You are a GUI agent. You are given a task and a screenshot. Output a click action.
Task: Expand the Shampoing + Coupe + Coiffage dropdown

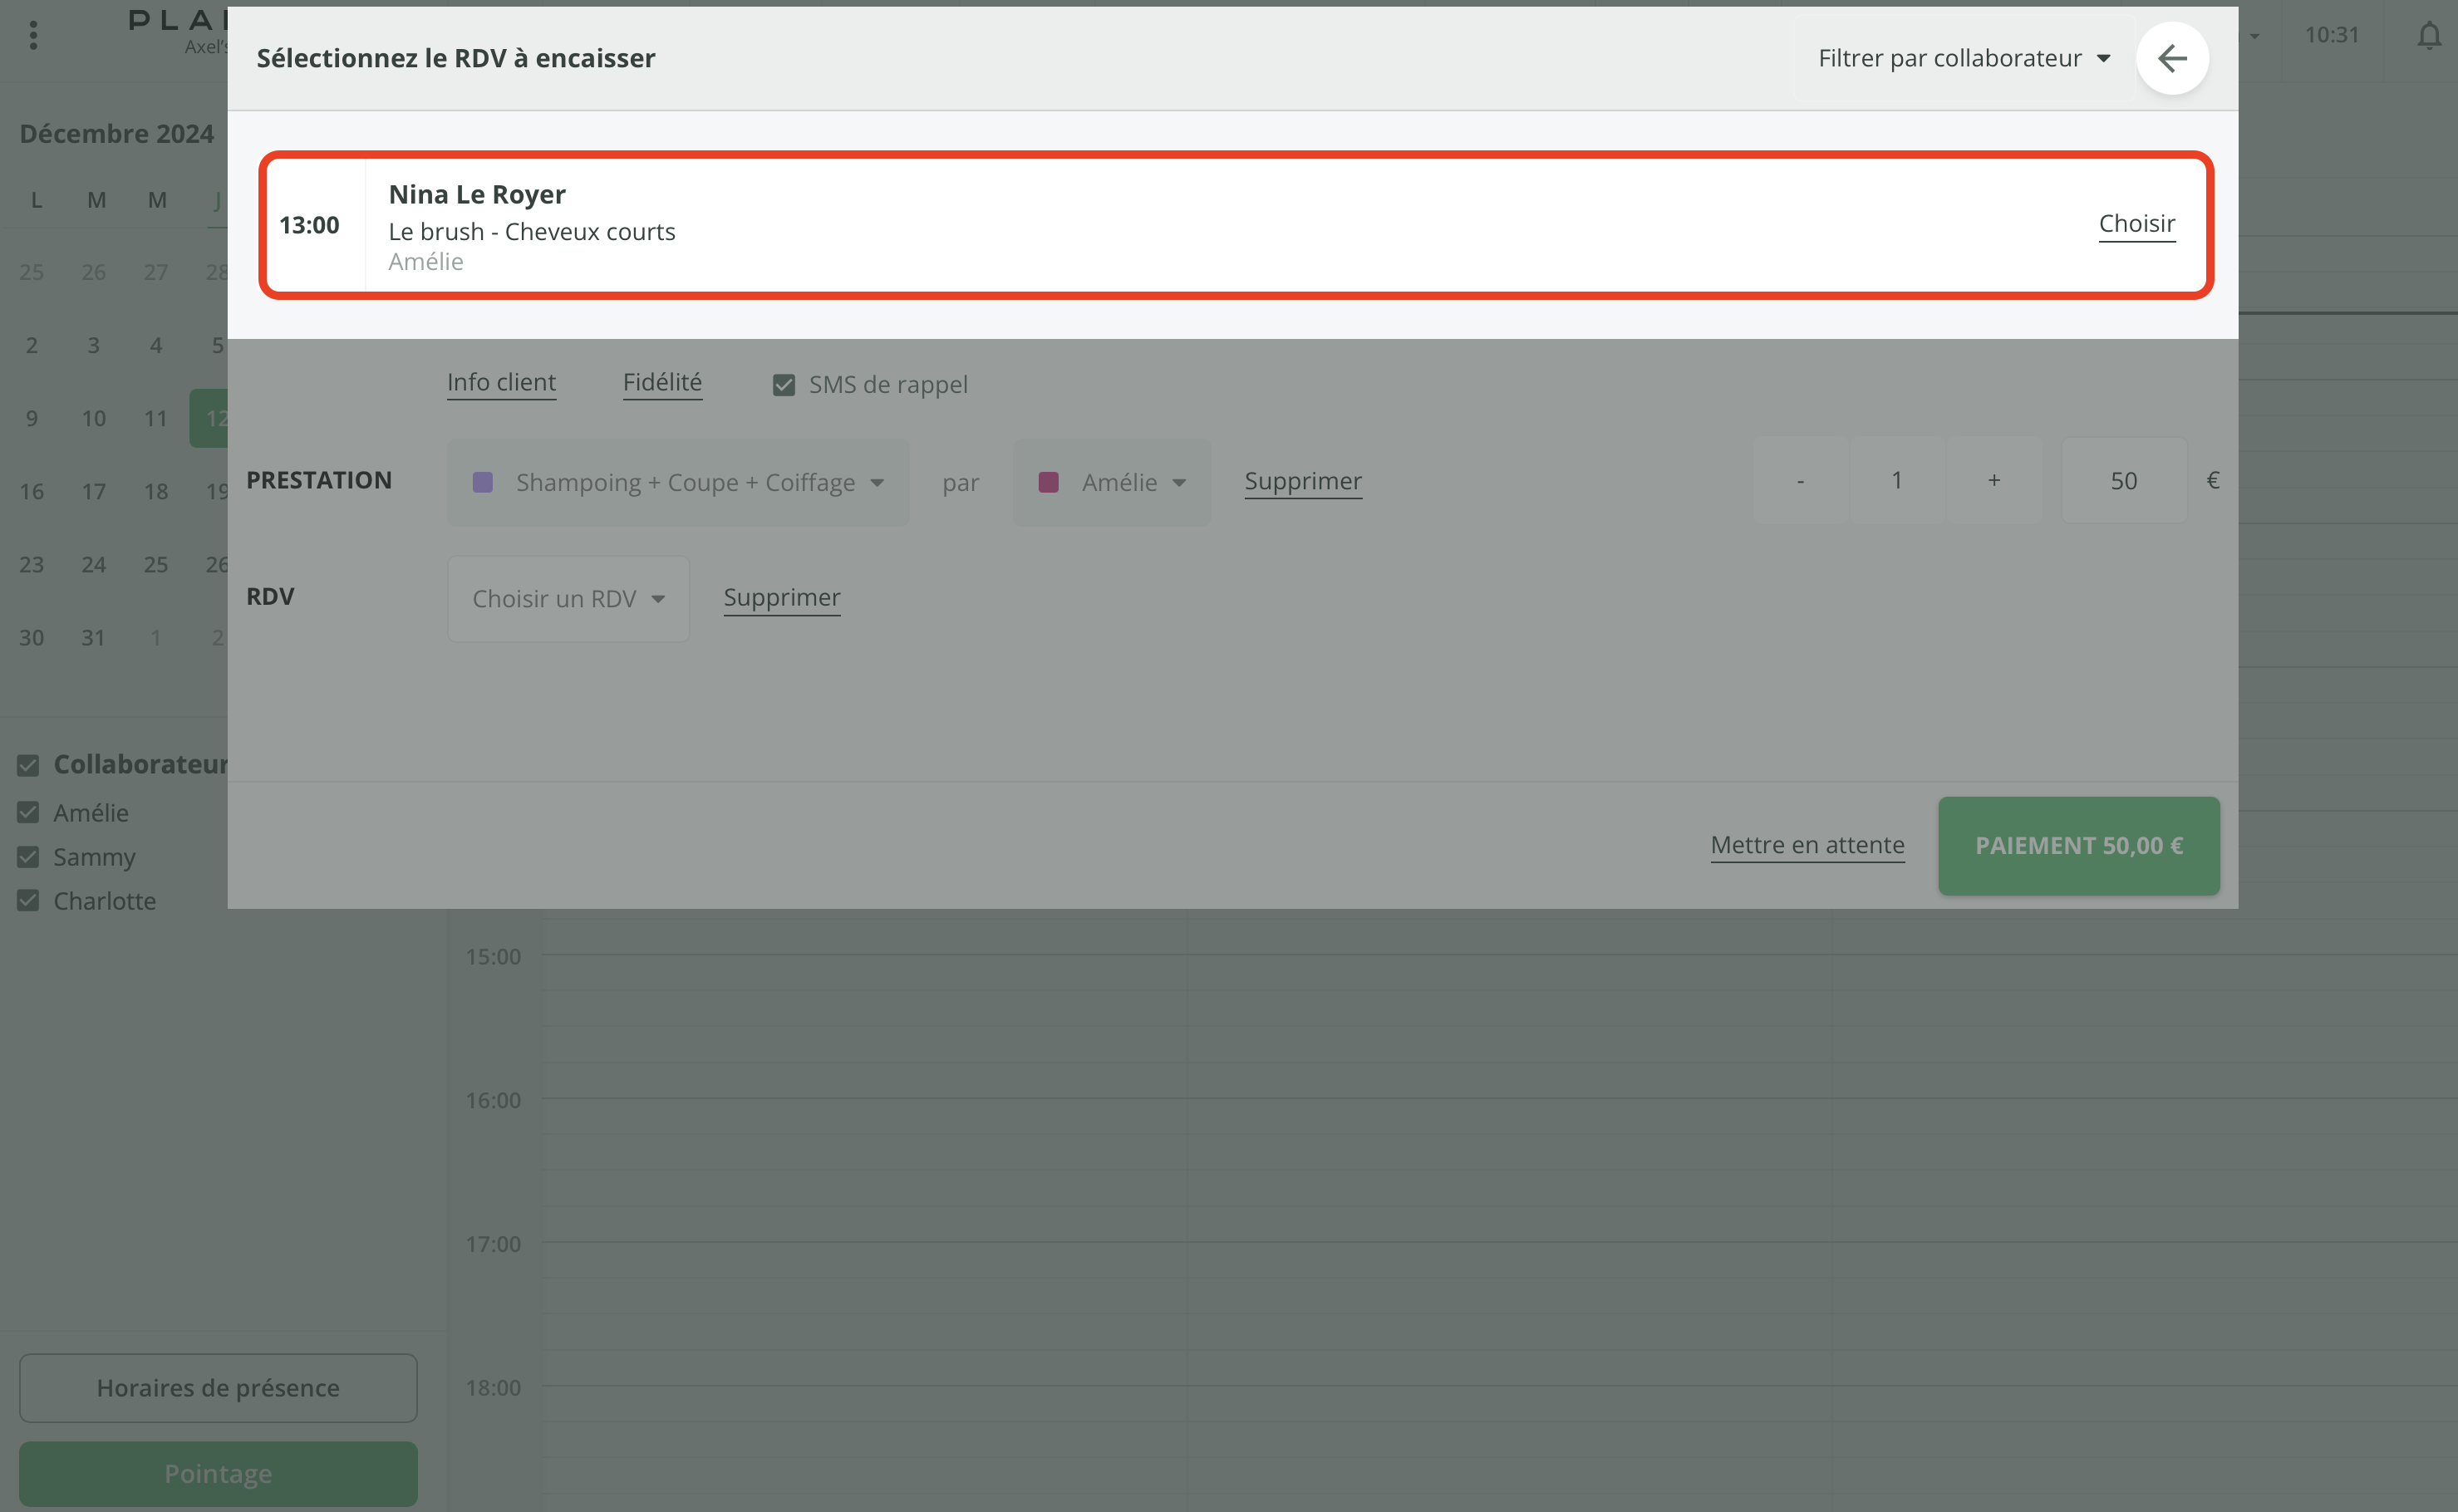(x=678, y=482)
